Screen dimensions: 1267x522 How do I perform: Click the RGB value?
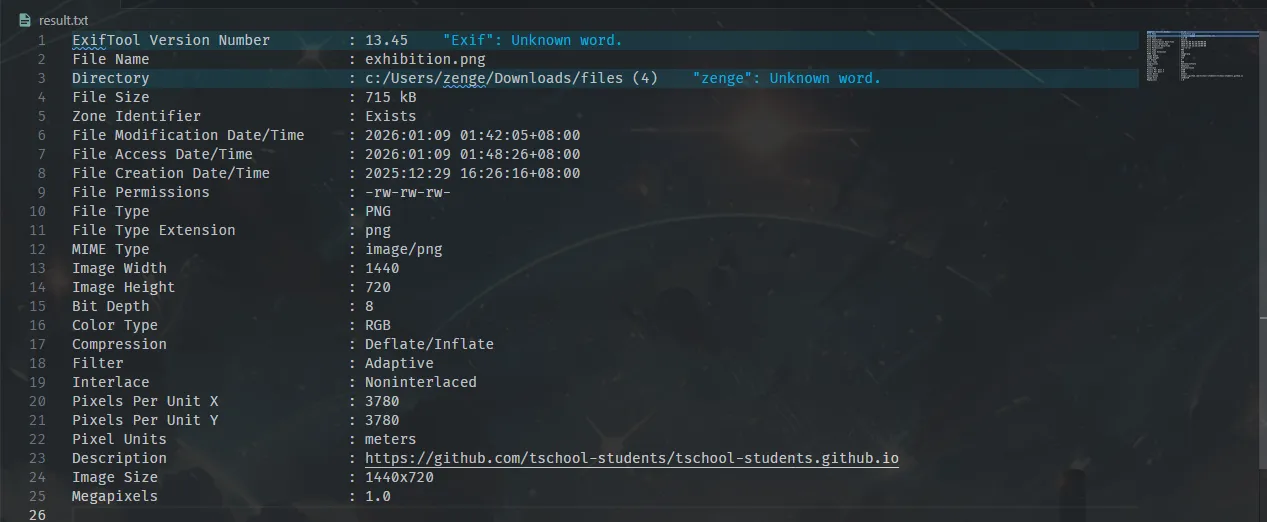pyautogui.click(x=378, y=325)
